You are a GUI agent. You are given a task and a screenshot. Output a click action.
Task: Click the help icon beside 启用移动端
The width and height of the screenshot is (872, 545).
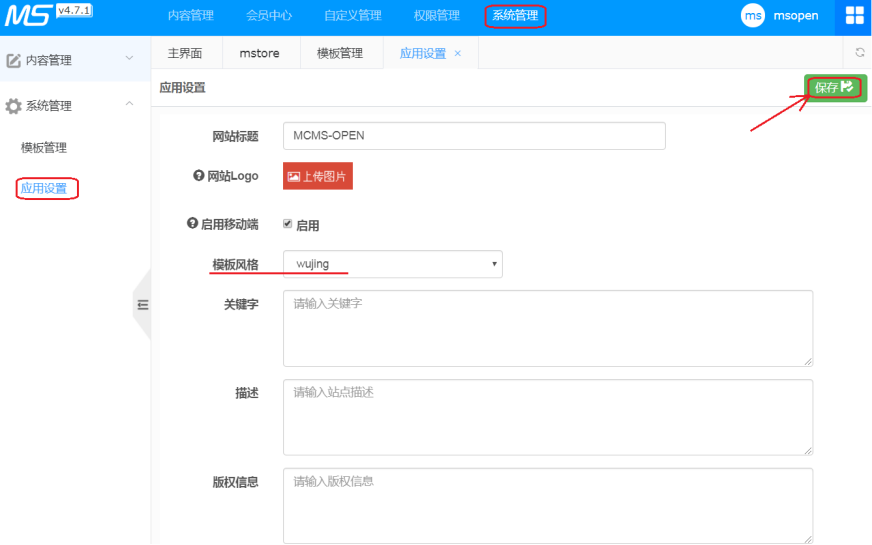[x=192, y=223]
